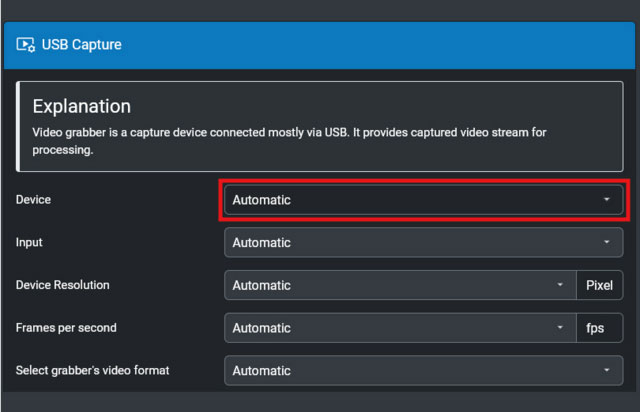Click the Device field label
Screen dimensions: 640x412
[33, 200]
